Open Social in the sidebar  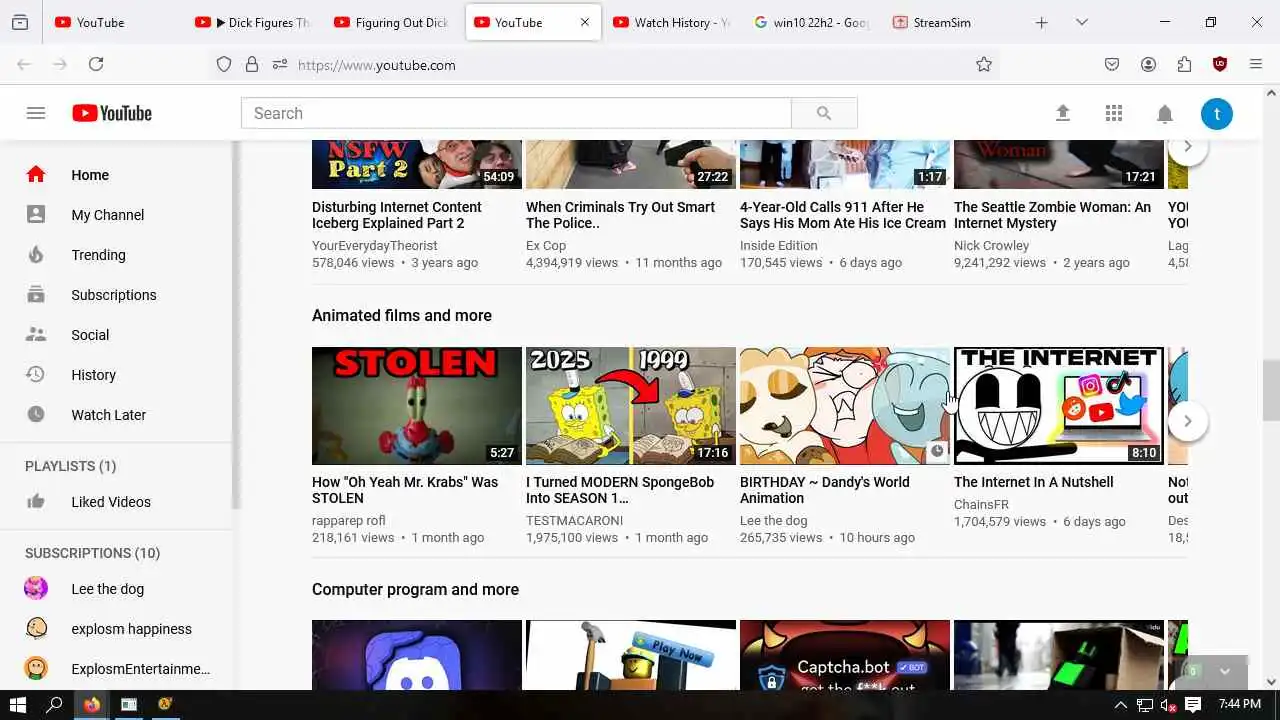coord(116,335)
